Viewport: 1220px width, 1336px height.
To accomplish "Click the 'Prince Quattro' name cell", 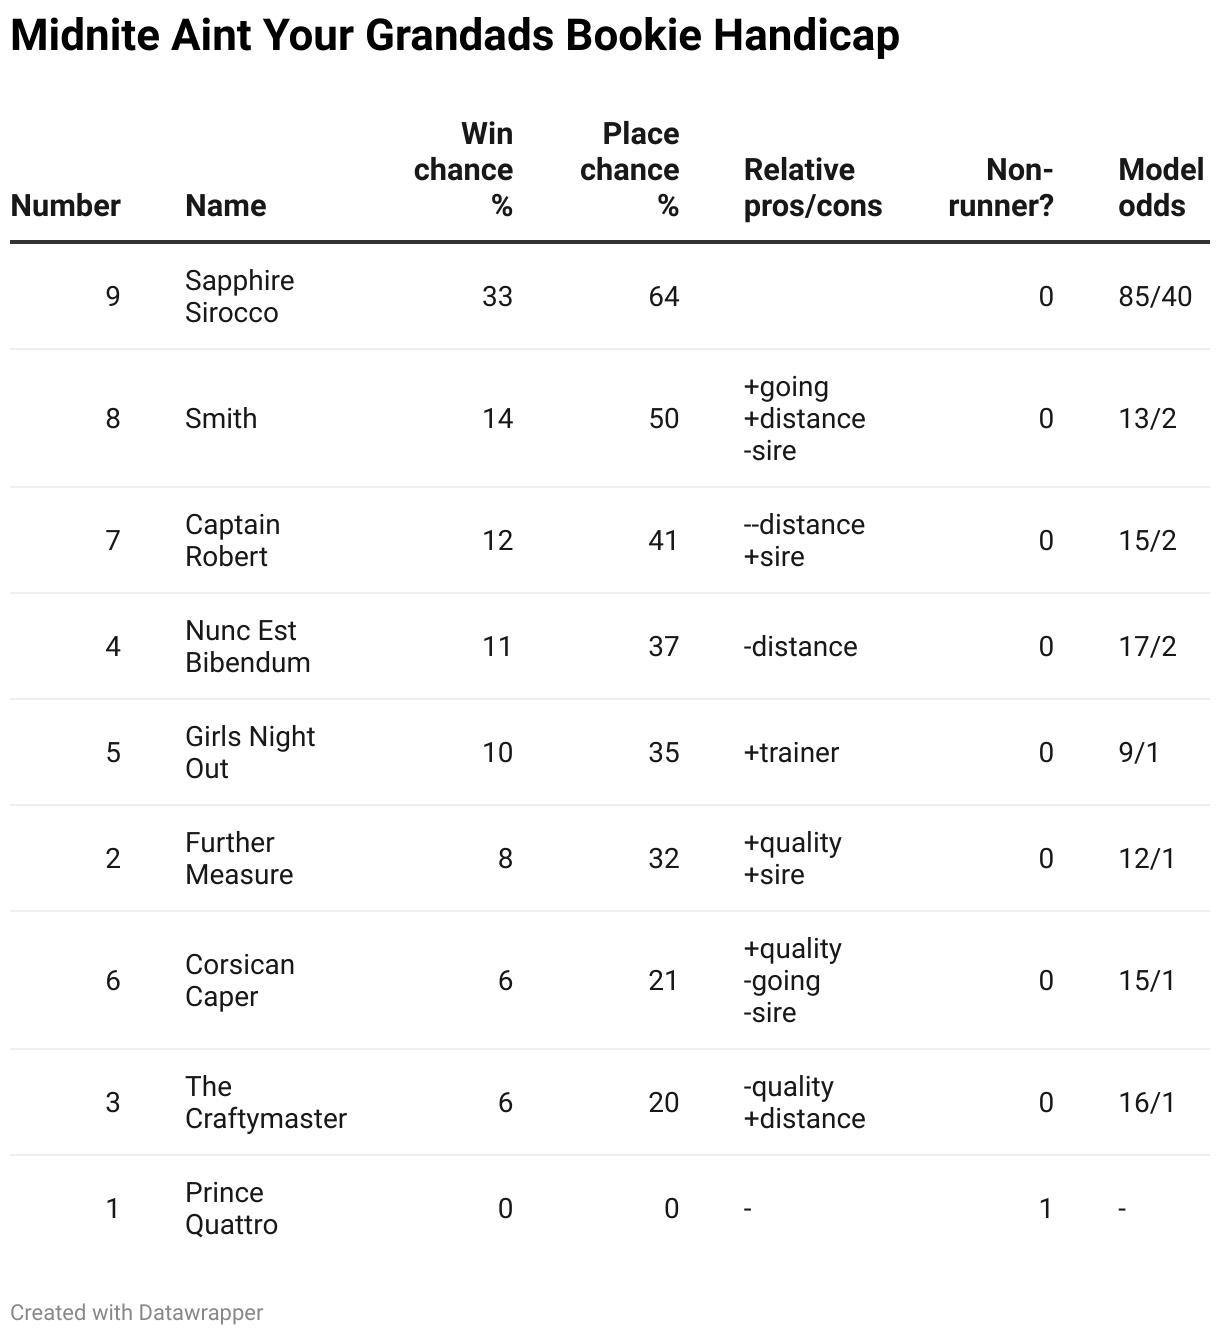I will [x=231, y=1208].
